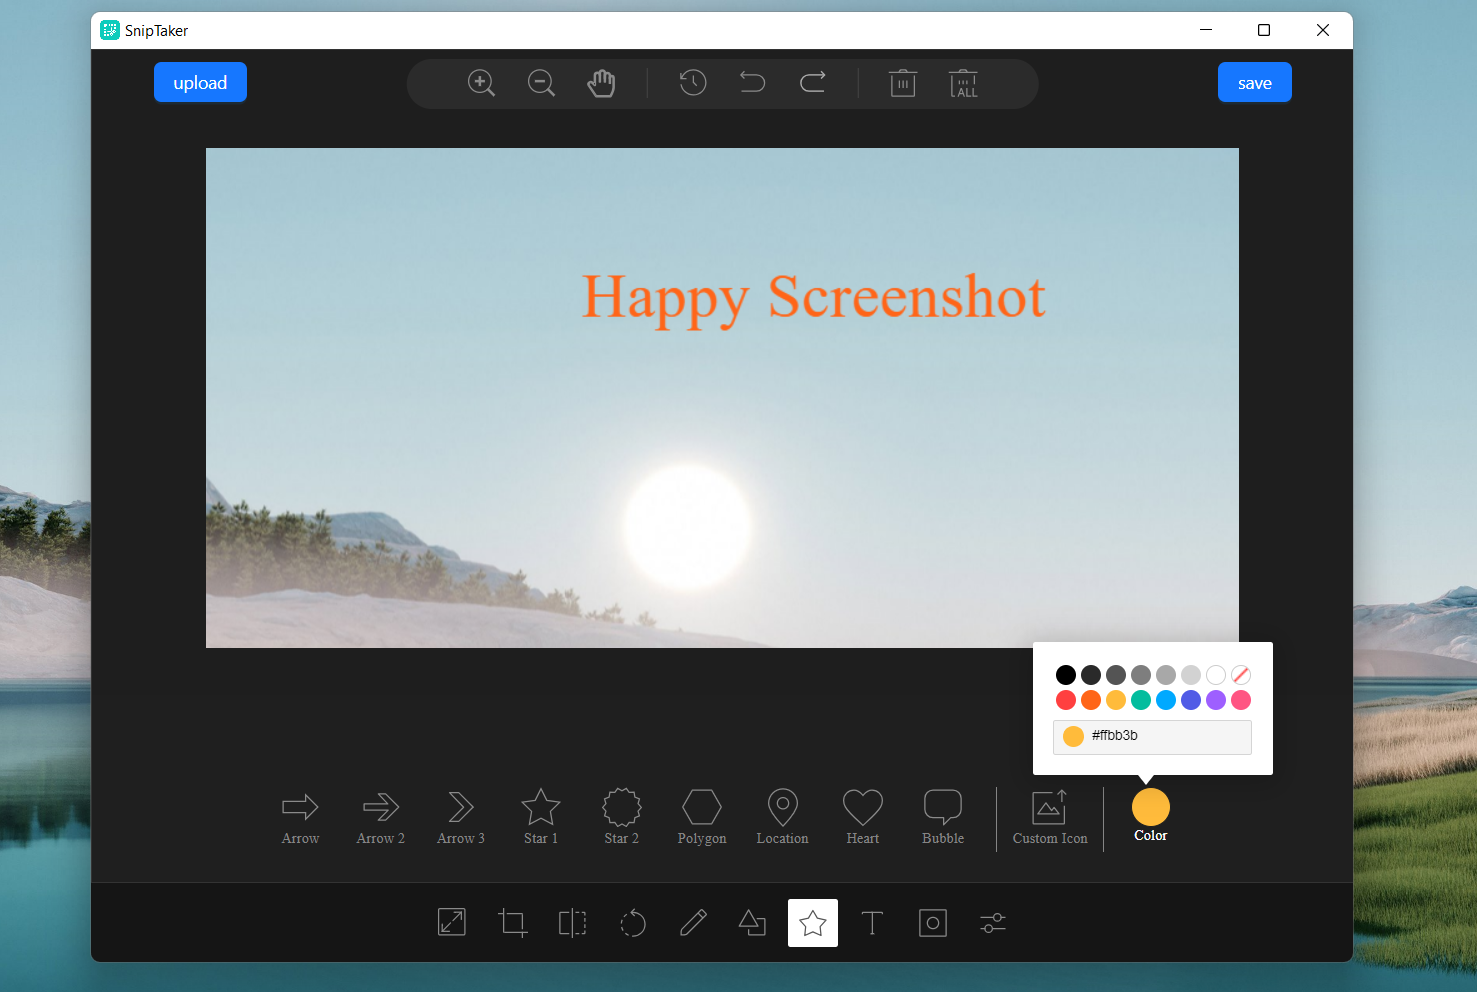Image resolution: width=1477 pixels, height=992 pixels.
Task: Delete selected item with trash icon
Action: click(903, 83)
